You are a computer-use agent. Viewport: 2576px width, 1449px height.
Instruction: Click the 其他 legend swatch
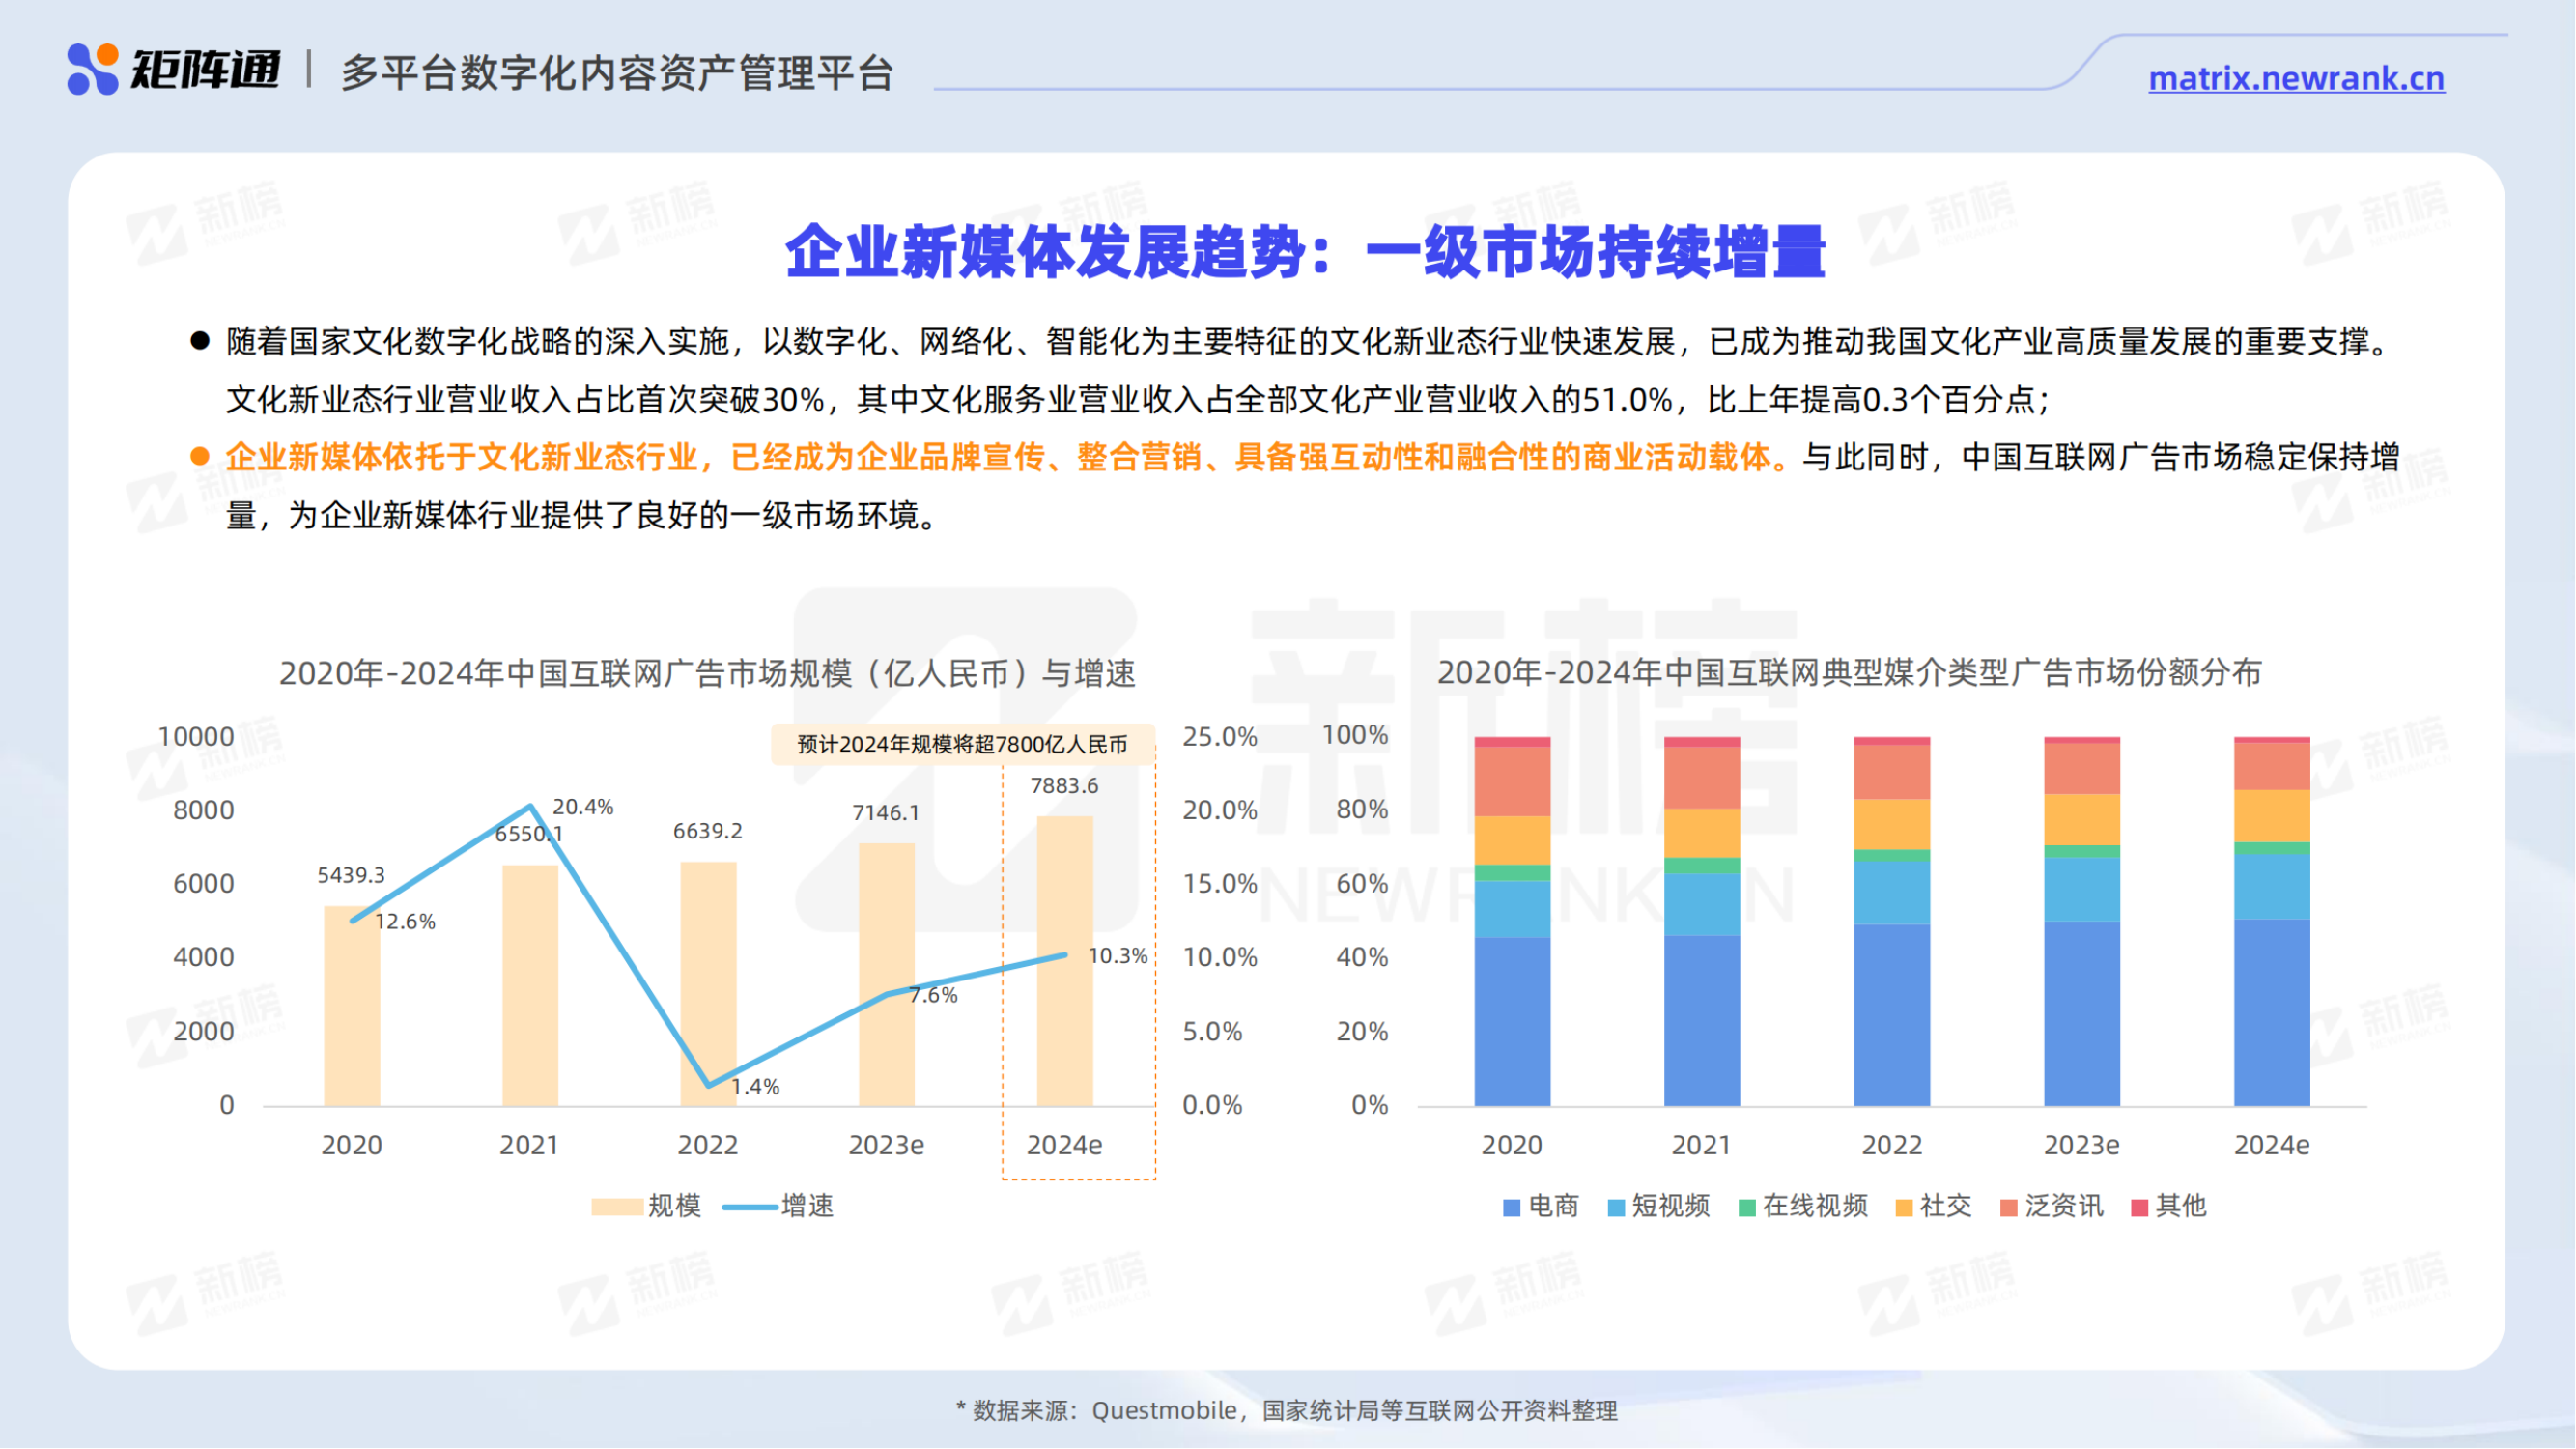tap(2140, 1207)
